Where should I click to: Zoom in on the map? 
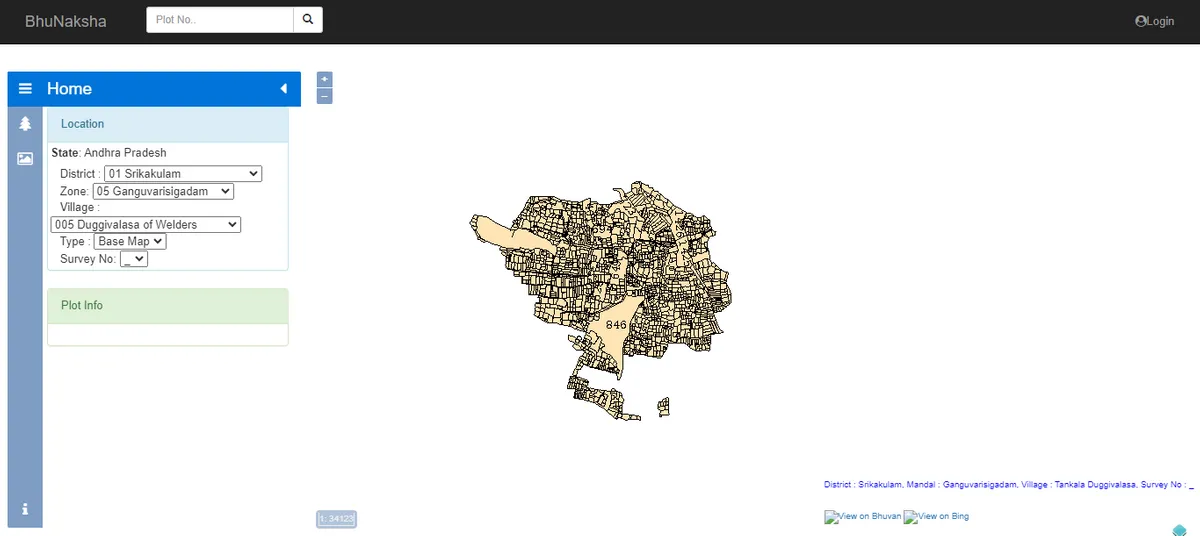pos(324,79)
